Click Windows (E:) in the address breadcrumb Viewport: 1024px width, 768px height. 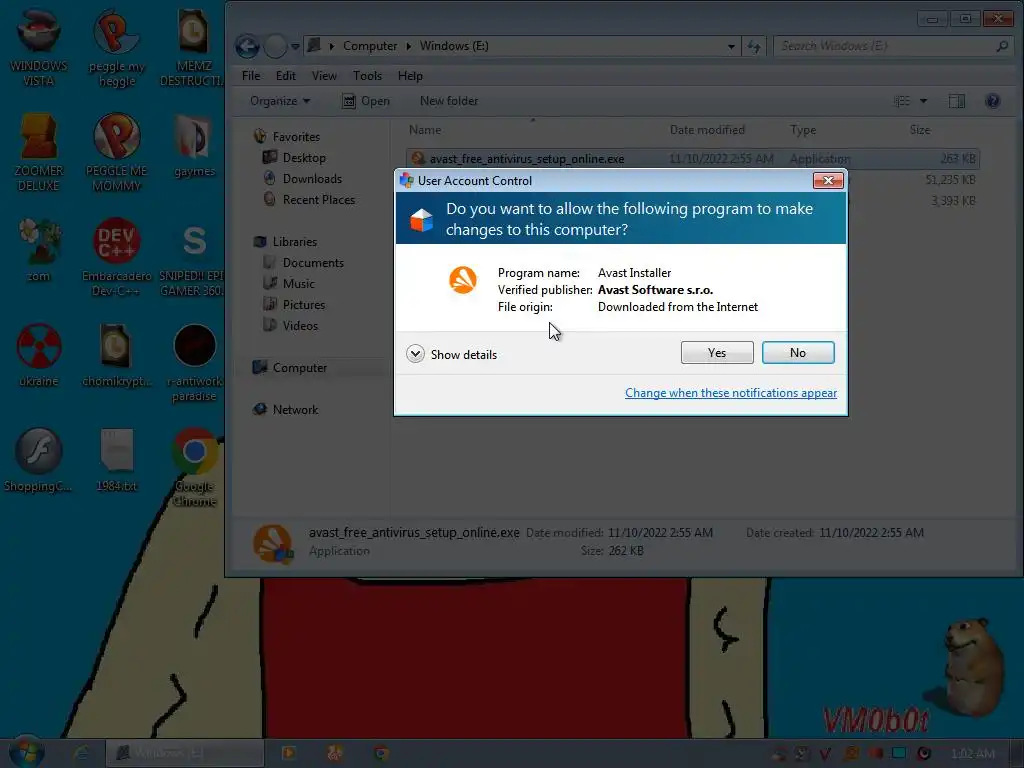(454, 46)
